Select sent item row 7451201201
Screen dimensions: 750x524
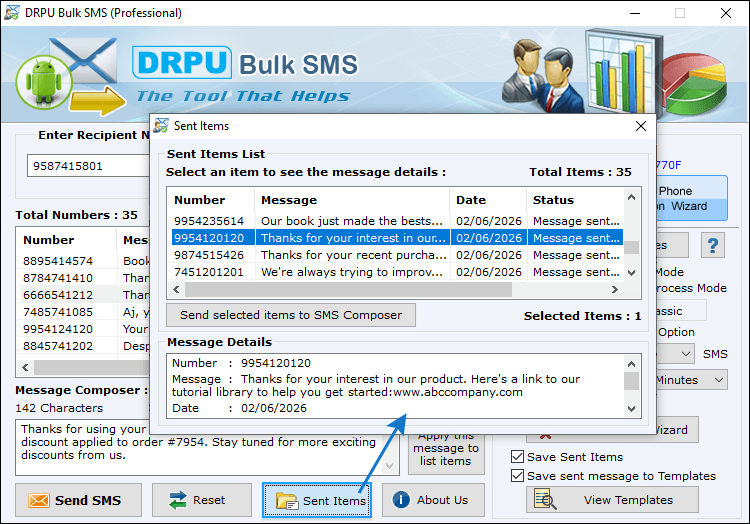(395, 272)
